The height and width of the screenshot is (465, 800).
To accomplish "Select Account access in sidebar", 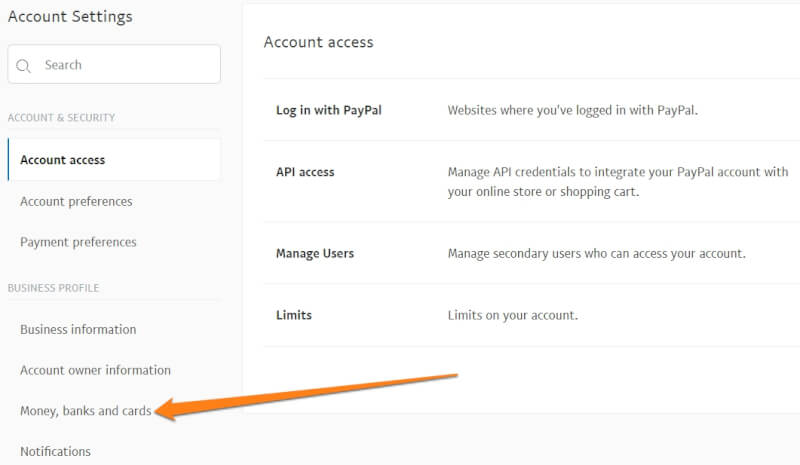I will pos(114,160).
